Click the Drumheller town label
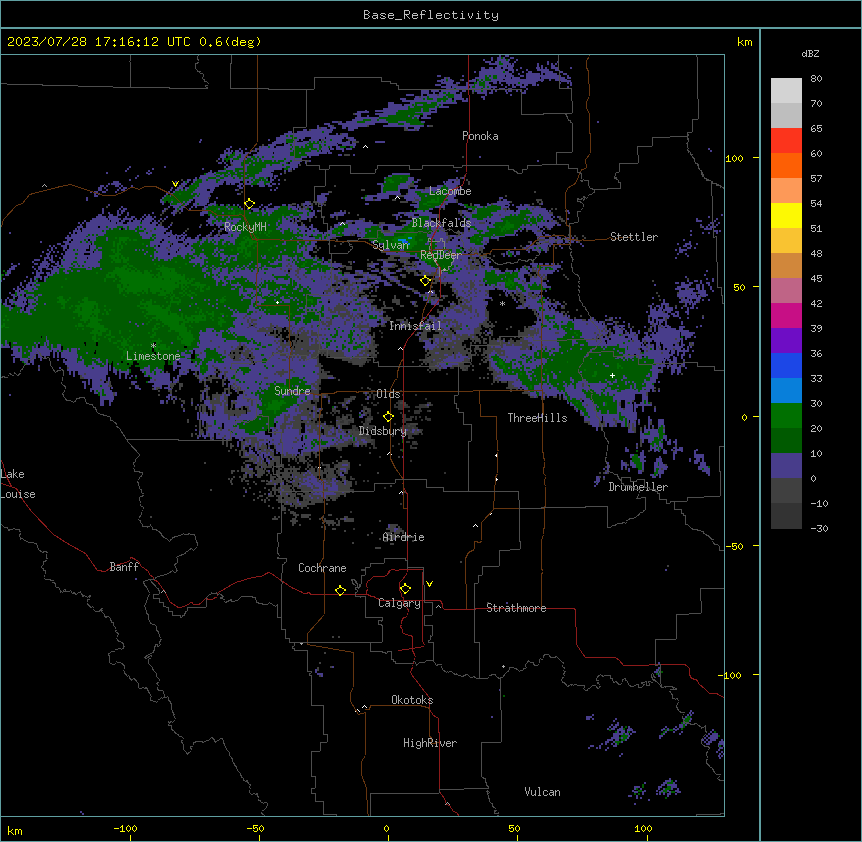The image size is (862, 842). (638, 487)
